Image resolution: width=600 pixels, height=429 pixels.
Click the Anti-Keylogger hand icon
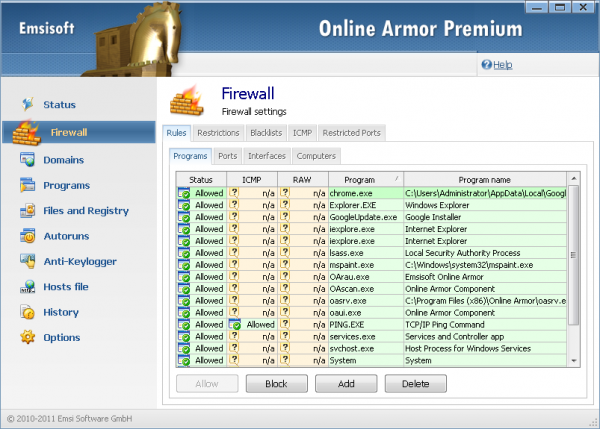click(28, 261)
